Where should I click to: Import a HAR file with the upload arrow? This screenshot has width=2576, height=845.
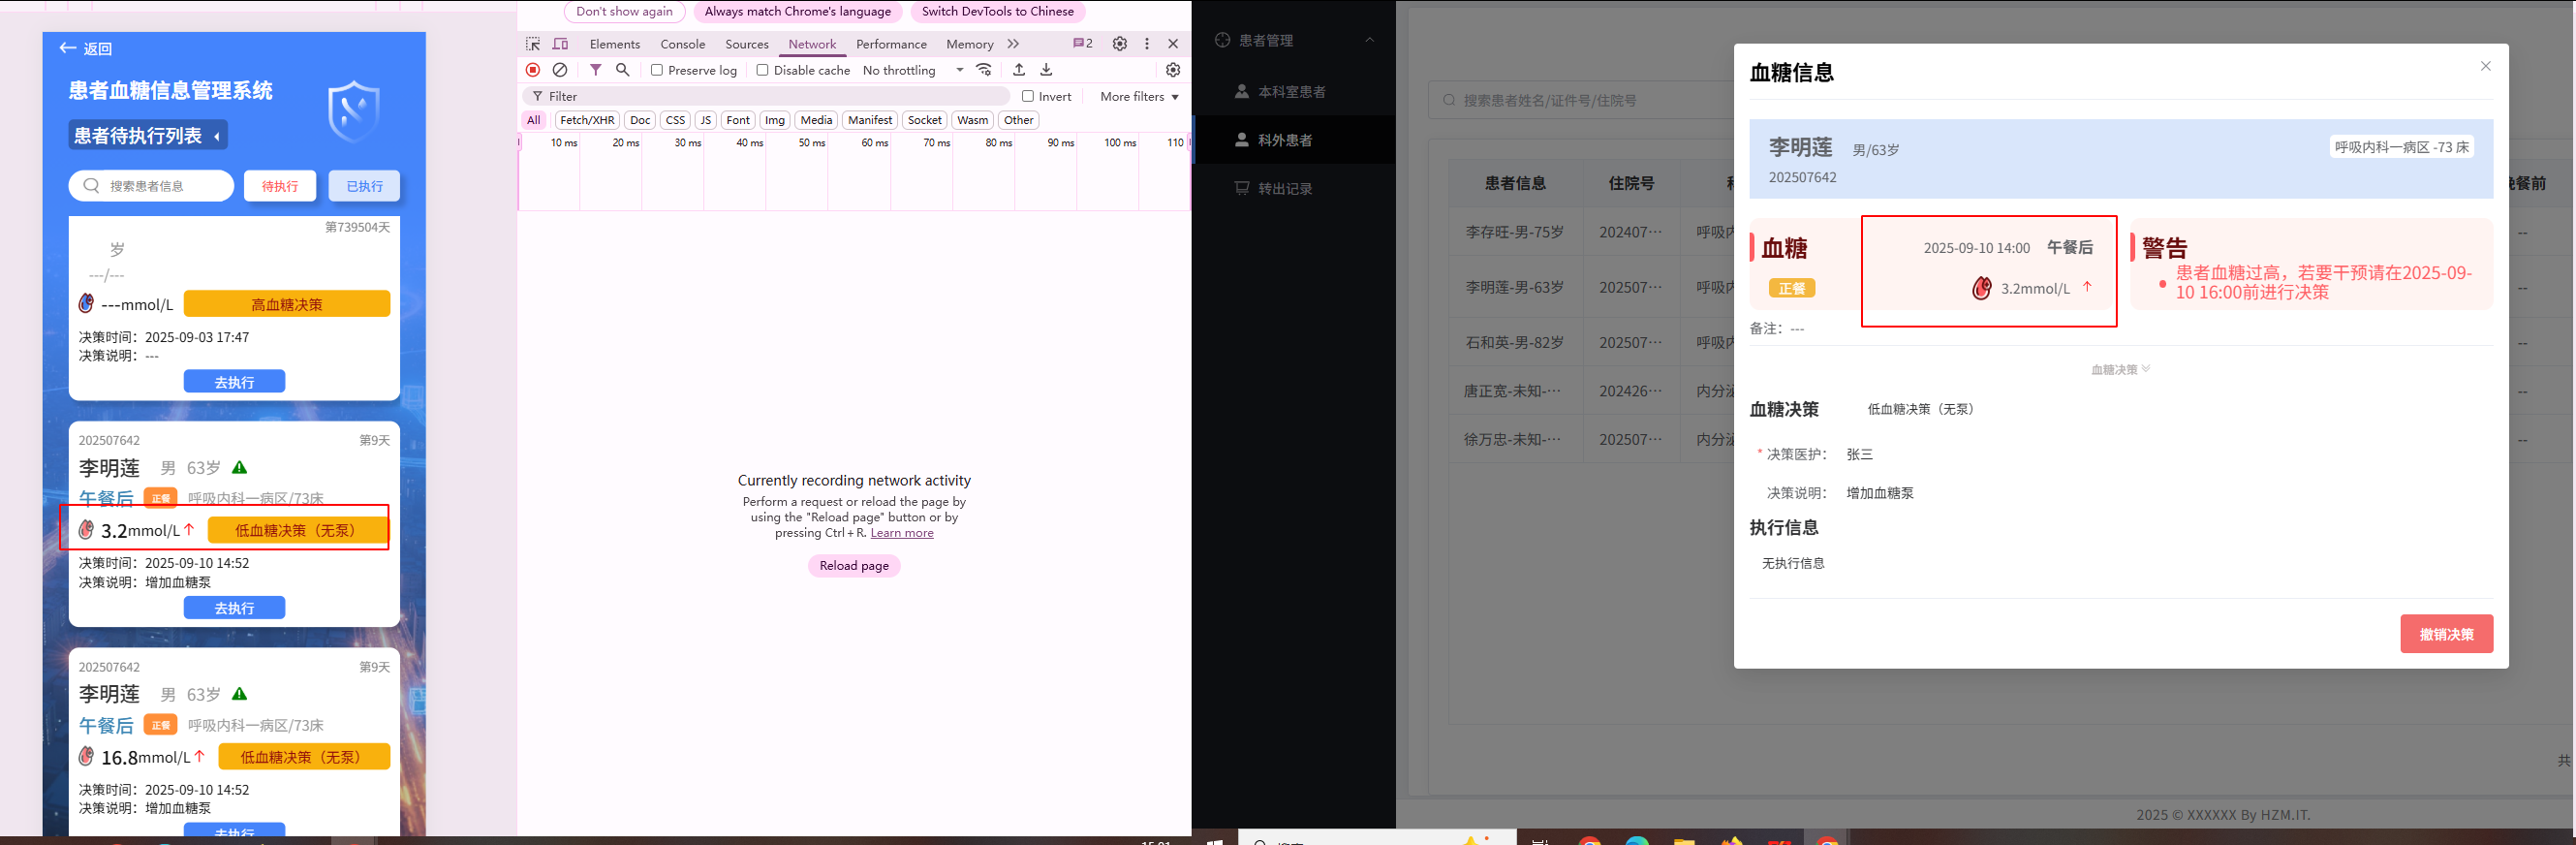(1019, 70)
